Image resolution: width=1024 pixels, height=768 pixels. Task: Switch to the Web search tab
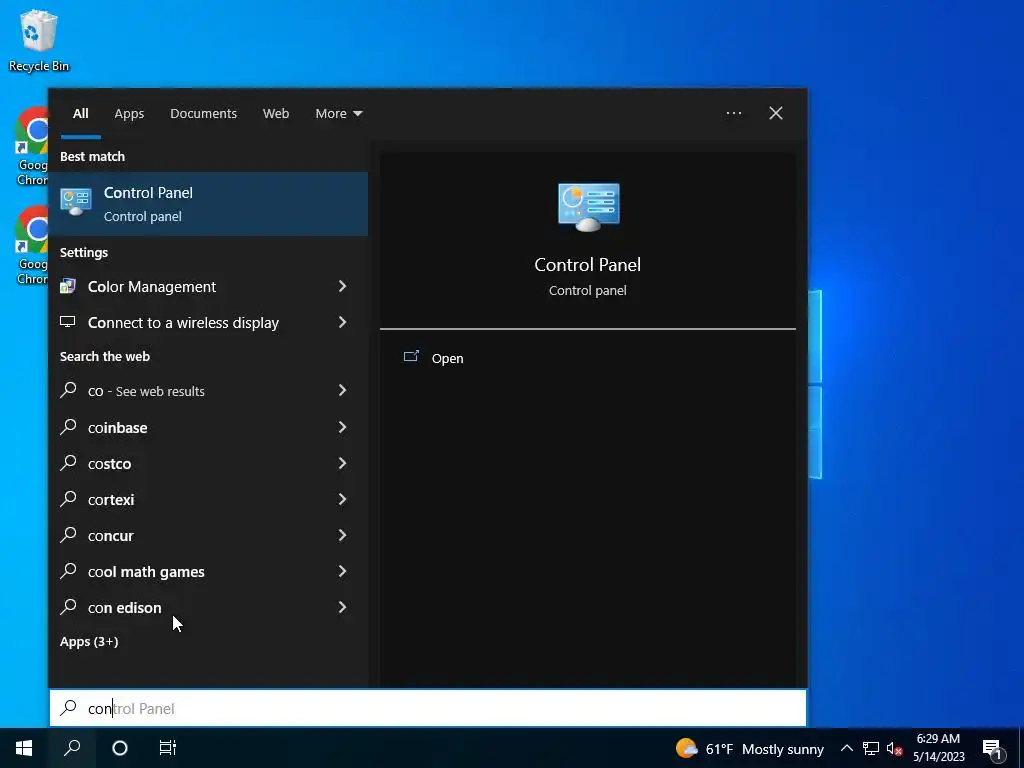click(276, 114)
